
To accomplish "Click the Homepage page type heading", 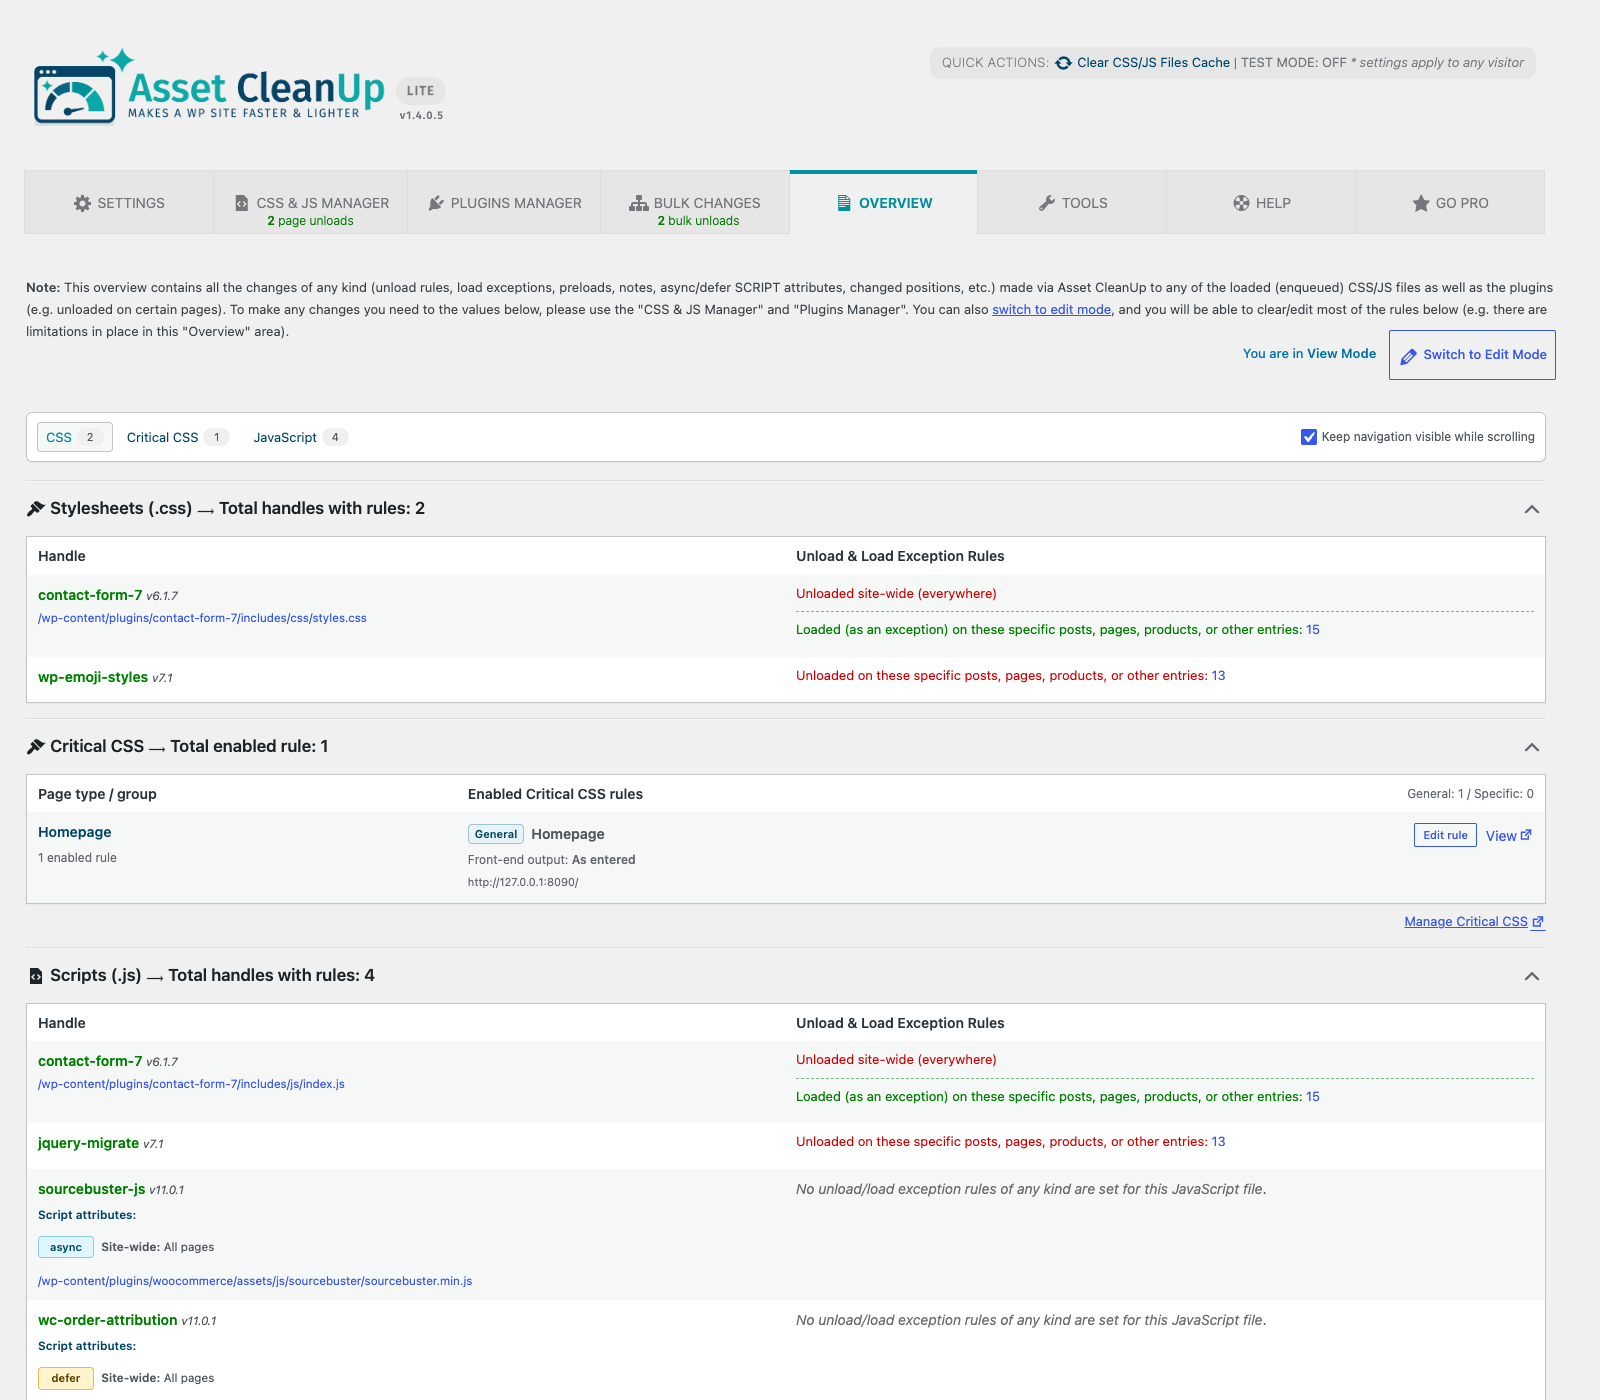I will tap(75, 832).
